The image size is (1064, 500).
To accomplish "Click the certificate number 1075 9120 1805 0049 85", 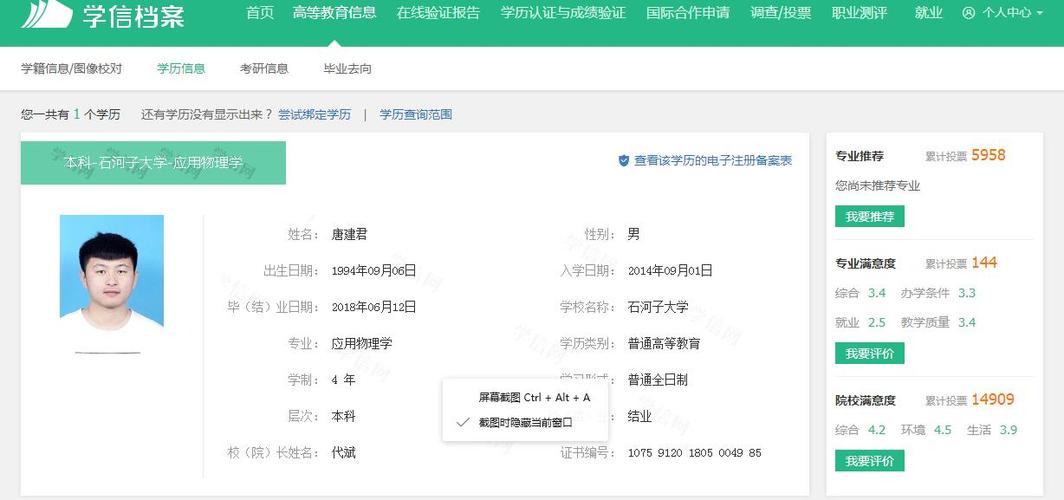I will pos(695,453).
